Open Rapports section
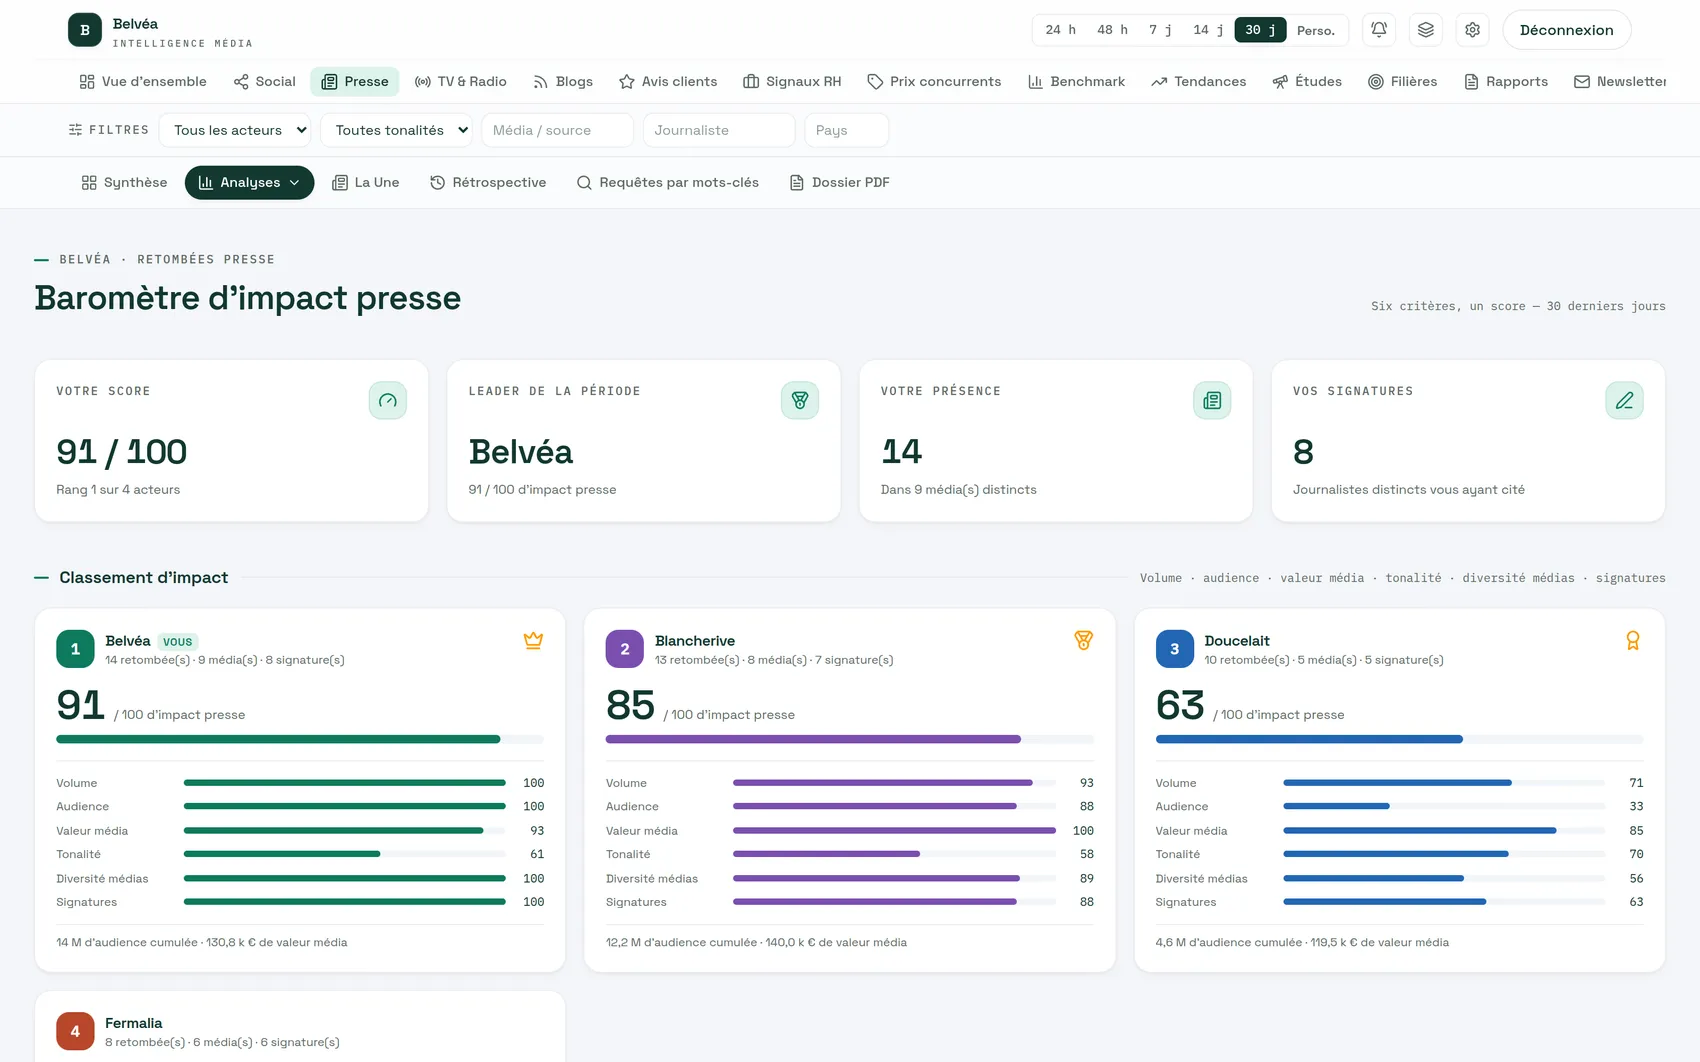This screenshot has height=1062, width=1700. (x=1506, y=82)
